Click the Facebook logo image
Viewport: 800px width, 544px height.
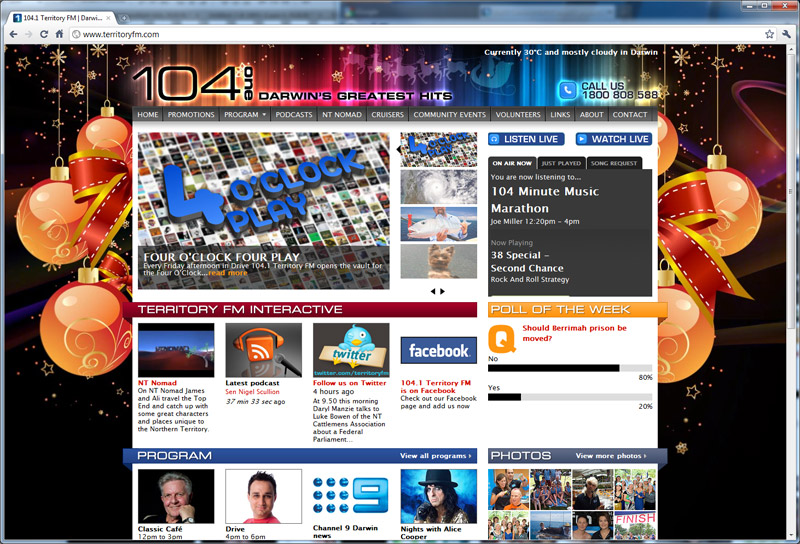click(438, 351)
